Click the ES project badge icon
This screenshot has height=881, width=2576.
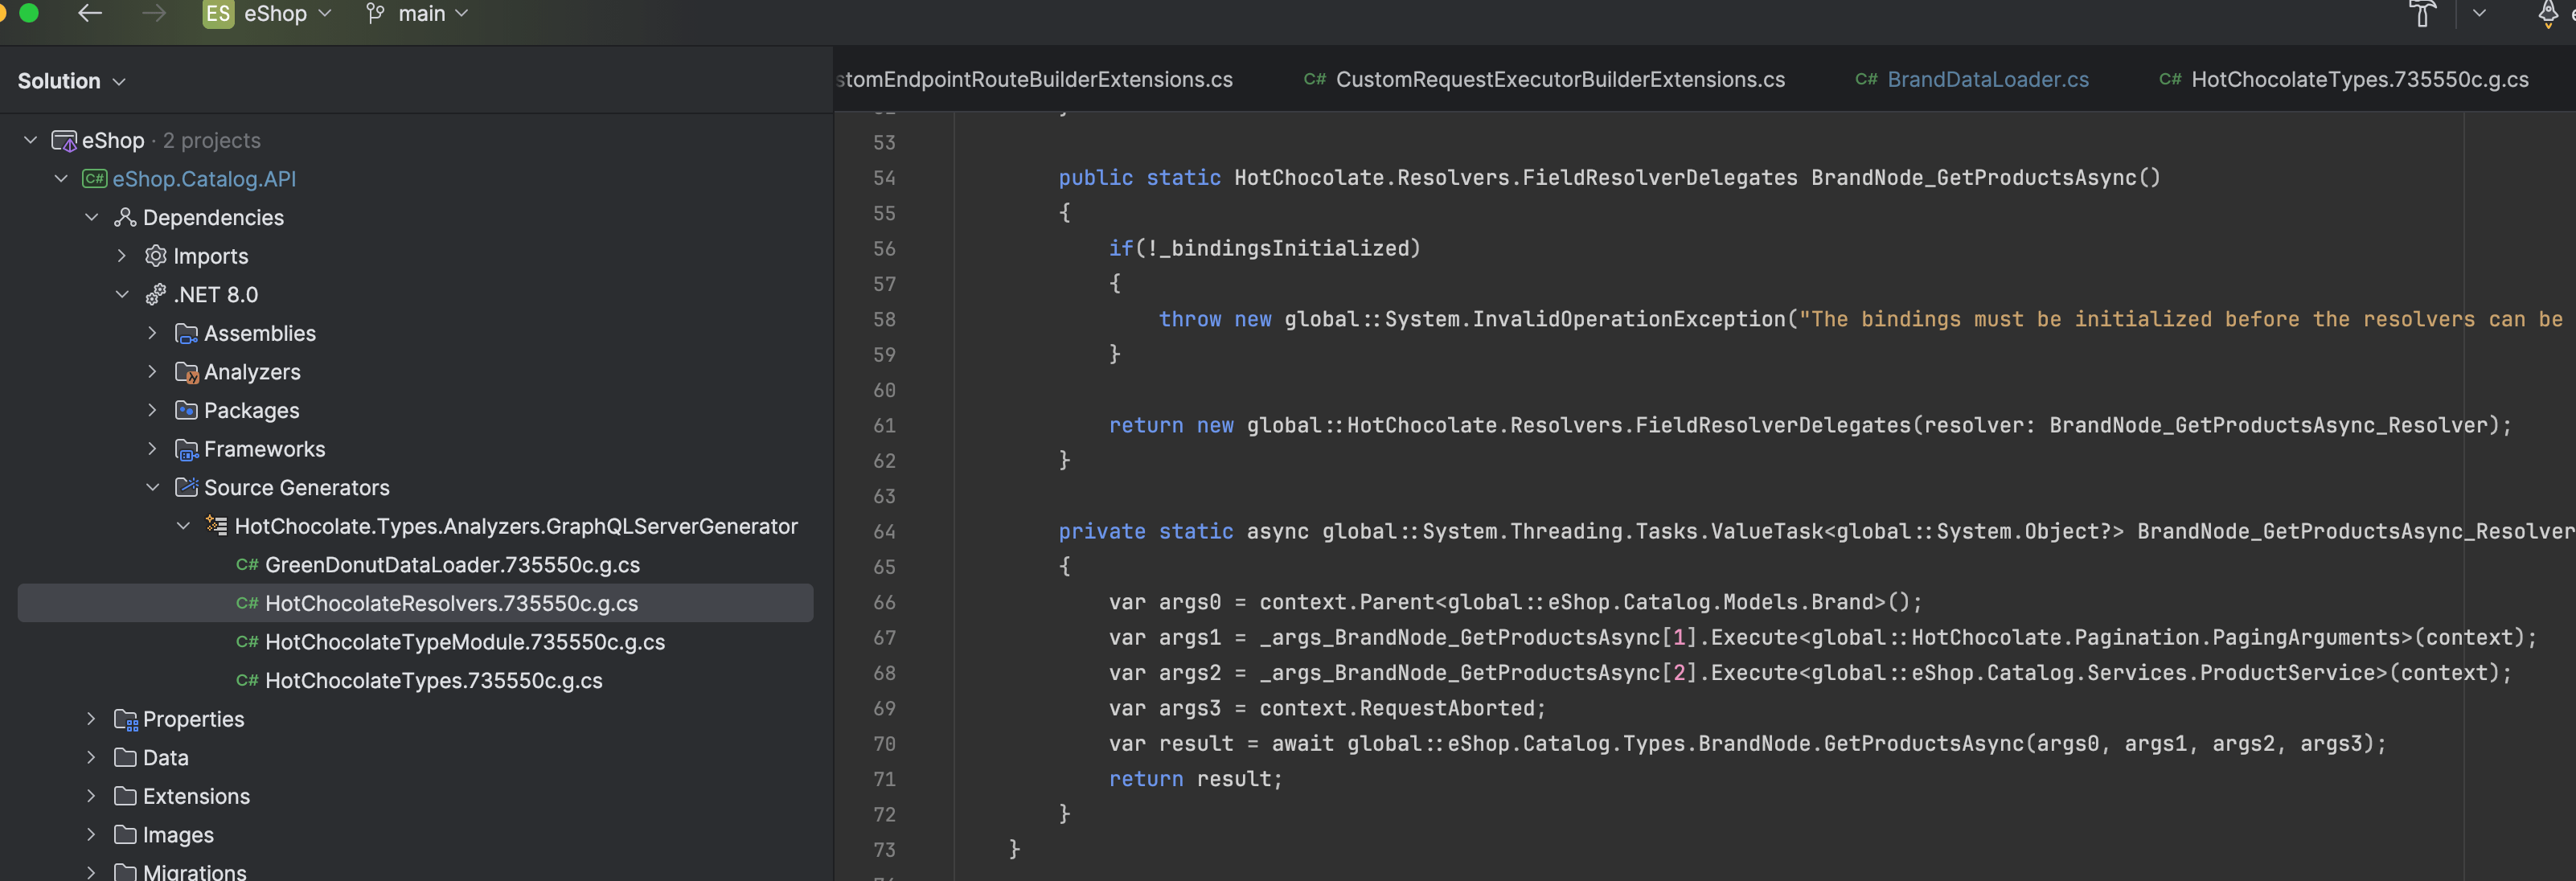pyautogui.click(x=218, y=14)
